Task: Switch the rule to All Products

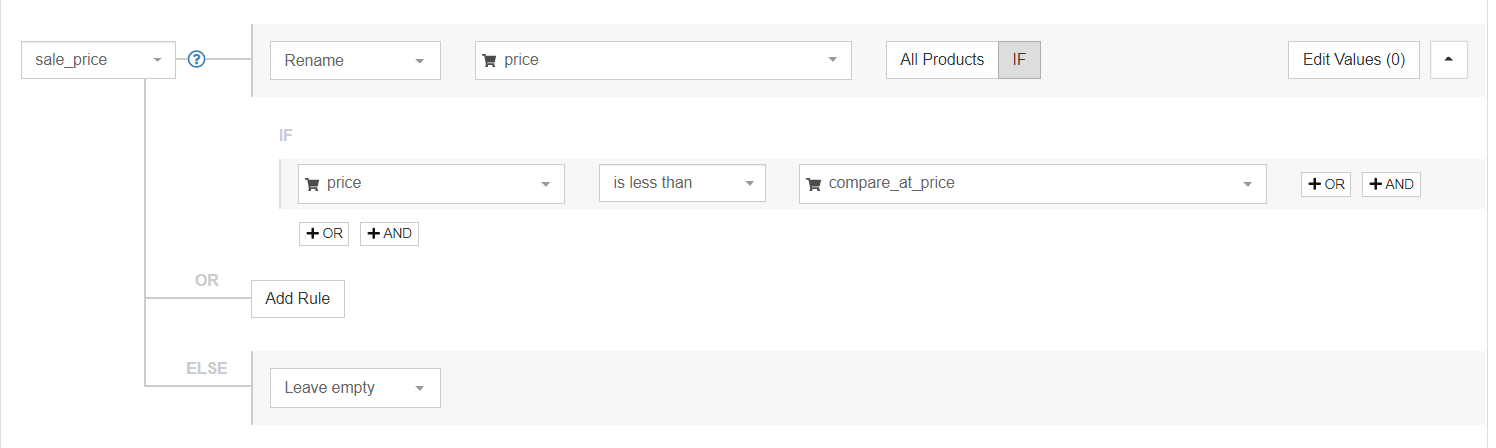Action: click(942, 60)
